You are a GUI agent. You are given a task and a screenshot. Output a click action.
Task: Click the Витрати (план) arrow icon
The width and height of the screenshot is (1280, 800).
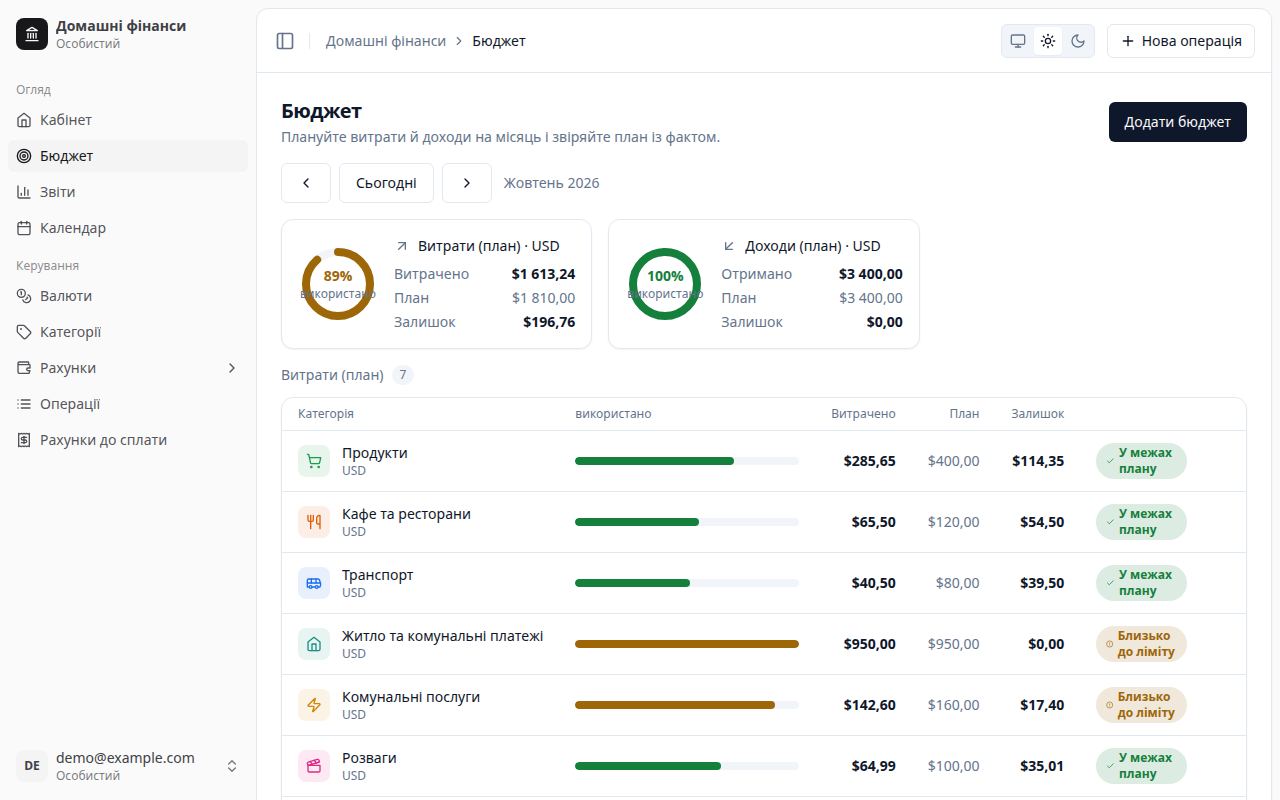point(402,246)
